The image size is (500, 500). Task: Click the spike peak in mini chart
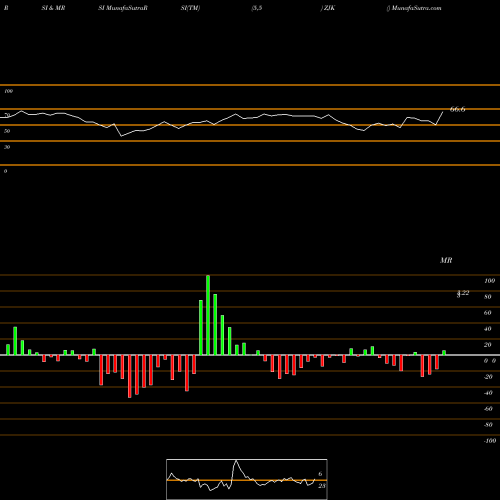coord(236,461)
